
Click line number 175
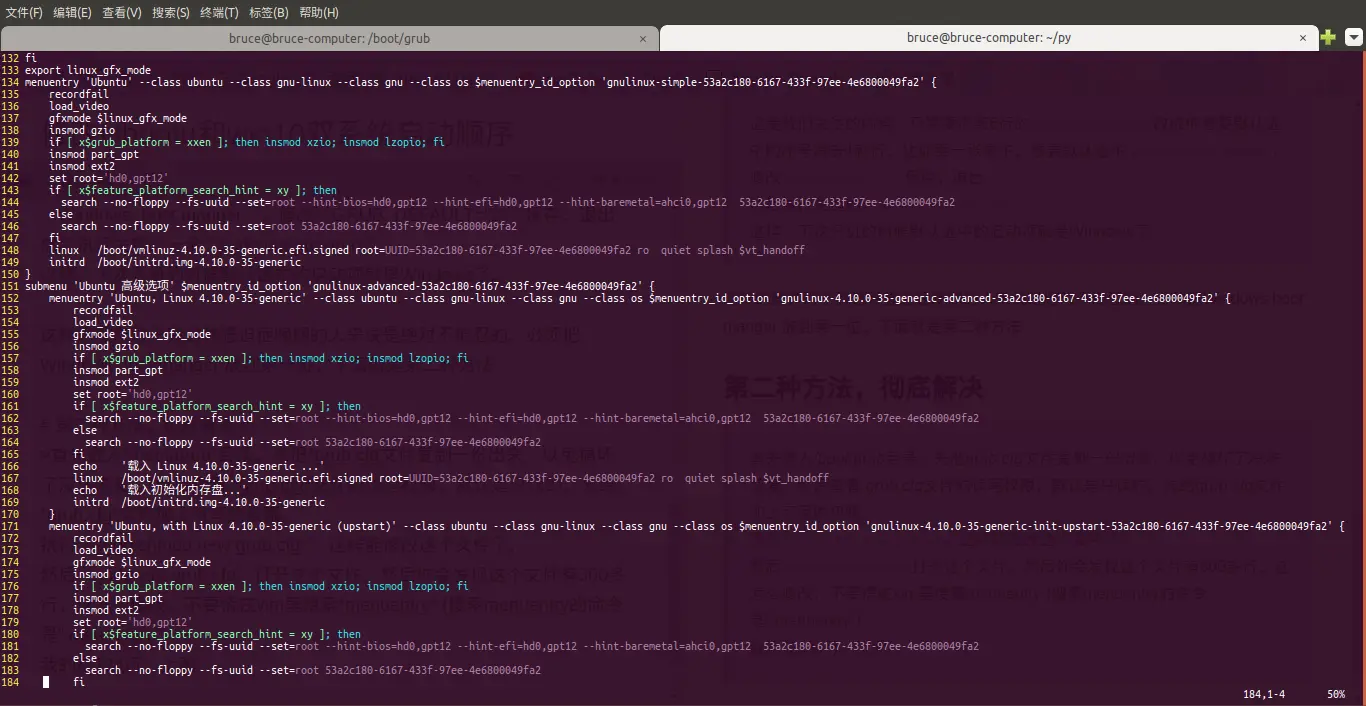tap(10, 574)
